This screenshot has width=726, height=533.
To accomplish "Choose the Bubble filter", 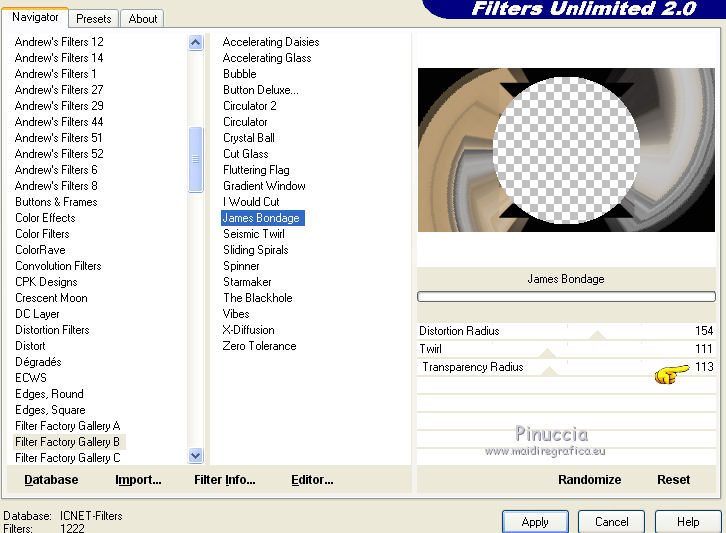I will click(239, 74).
